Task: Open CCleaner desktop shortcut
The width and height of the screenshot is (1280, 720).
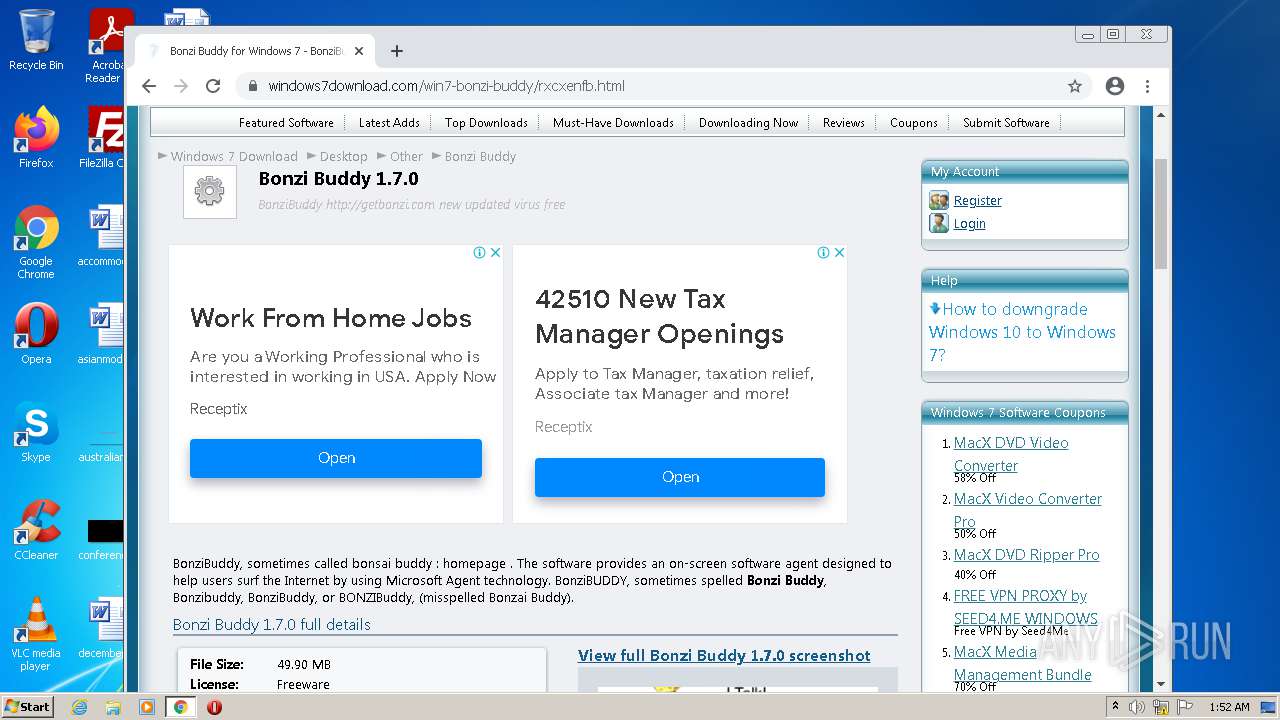Action: tap(36, 530)
